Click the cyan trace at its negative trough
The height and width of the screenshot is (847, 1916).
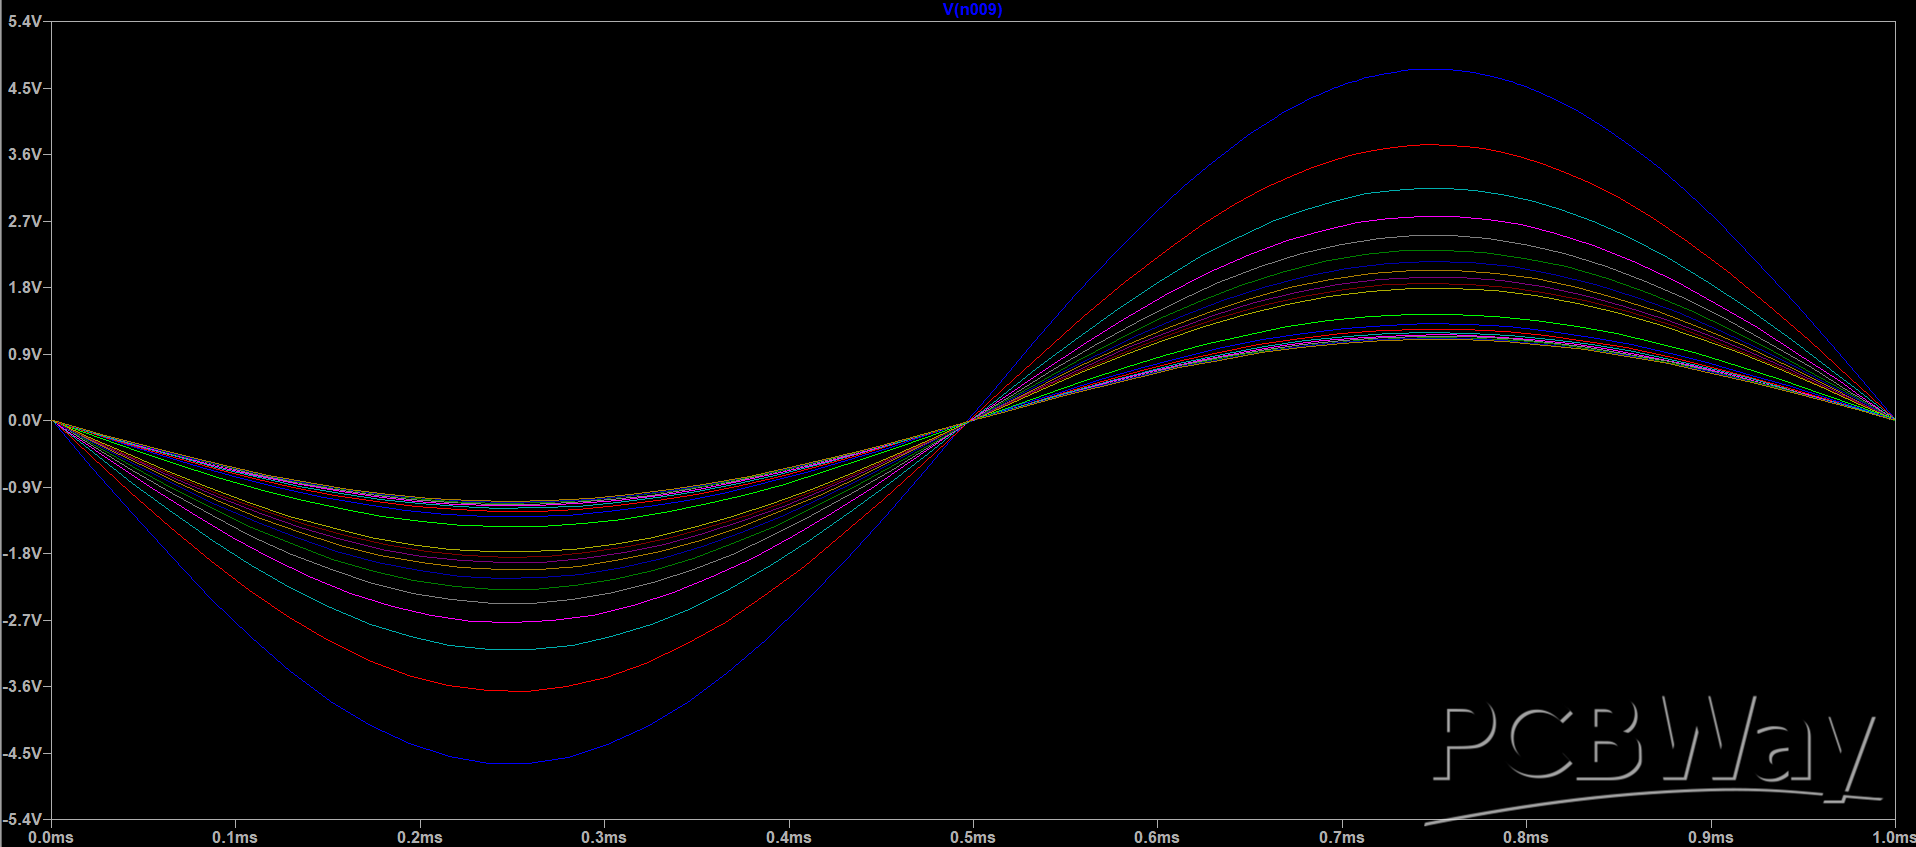[x=511, y=650]
